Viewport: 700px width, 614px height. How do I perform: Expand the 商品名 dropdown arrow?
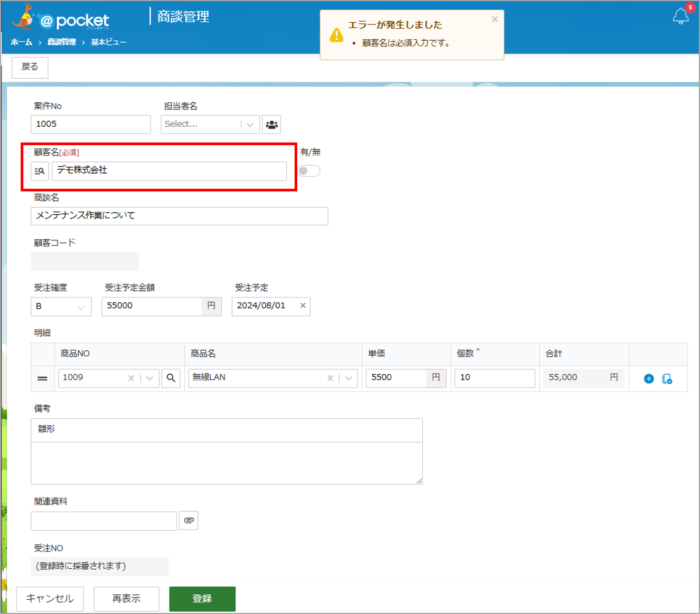(349, 378)
